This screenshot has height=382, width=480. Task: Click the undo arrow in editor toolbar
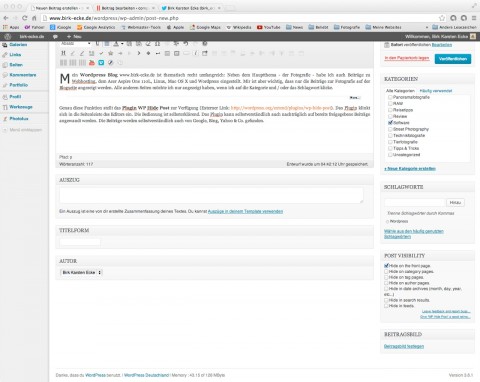[186, 44]
